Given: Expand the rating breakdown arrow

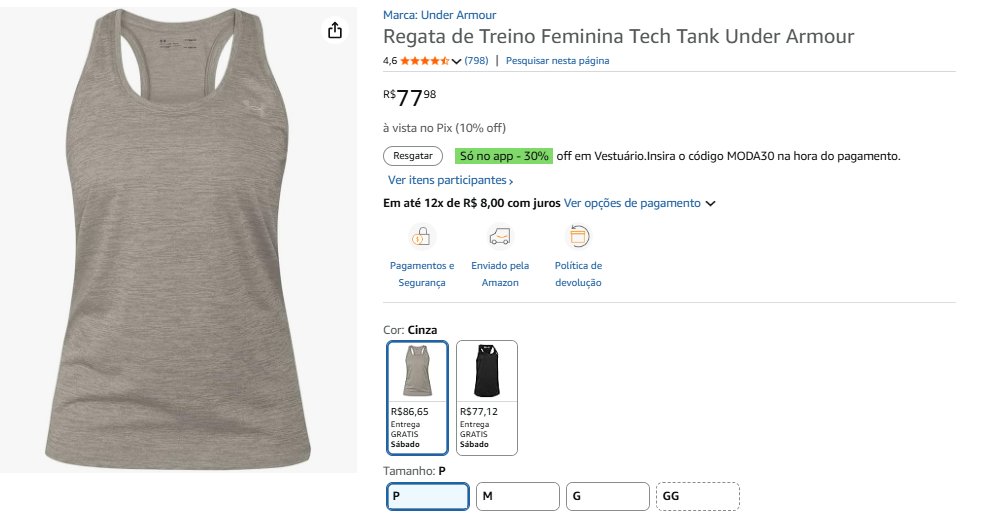Looking at the screenshot, I should click(x=457, y=62).
